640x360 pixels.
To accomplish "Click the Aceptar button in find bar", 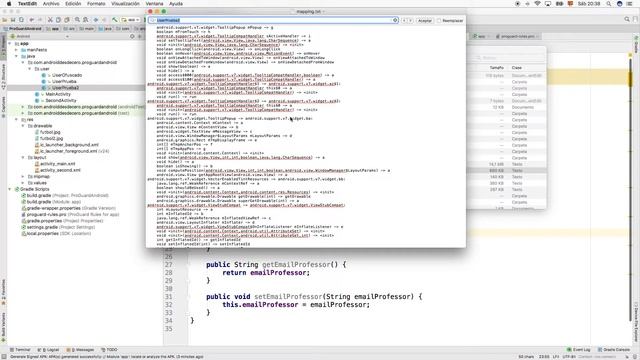I will click(x=424, y=20).
